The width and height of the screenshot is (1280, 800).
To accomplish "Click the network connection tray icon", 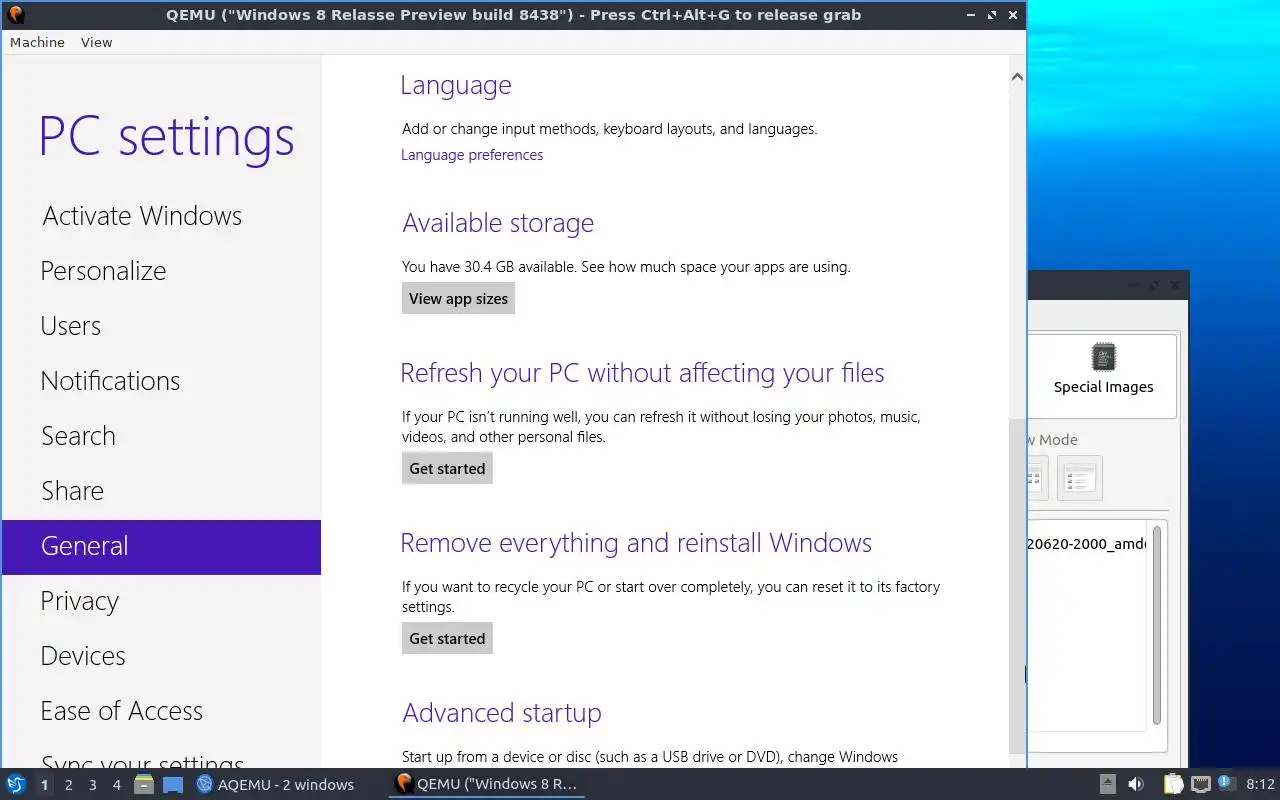I will tap(1200, 784).
